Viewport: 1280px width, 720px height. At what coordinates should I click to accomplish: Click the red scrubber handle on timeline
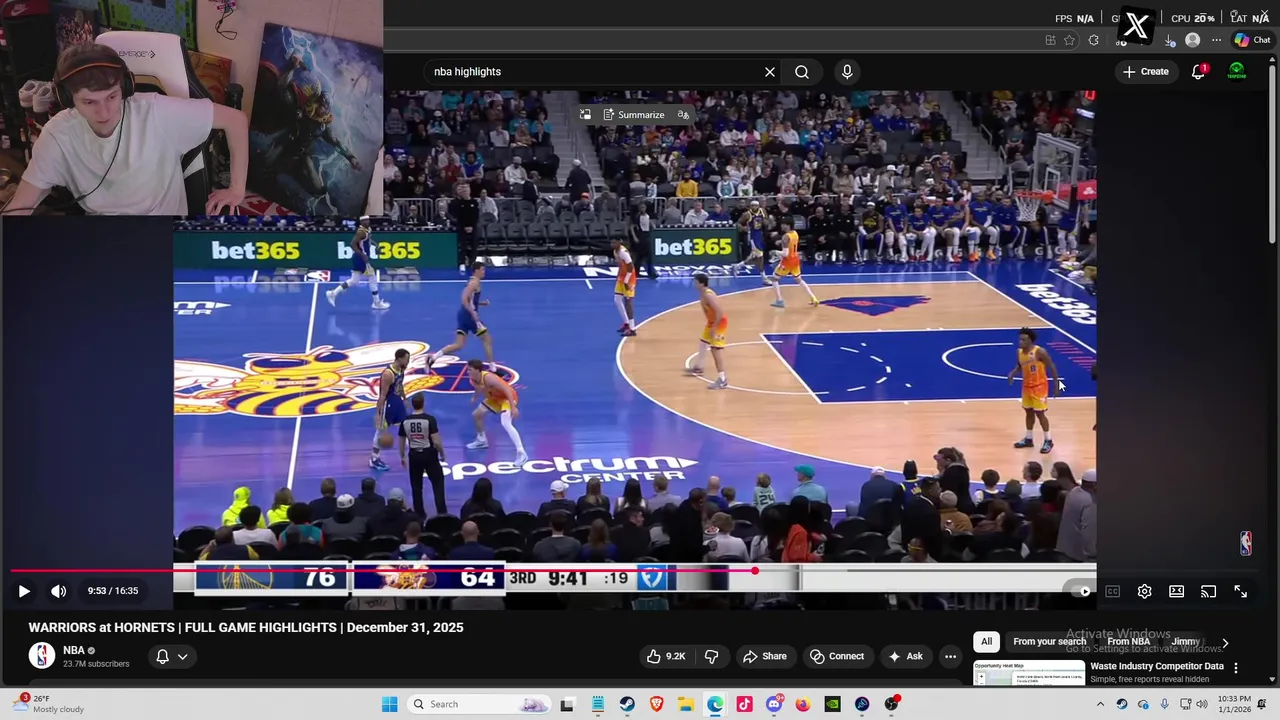(x=755, y=571)
